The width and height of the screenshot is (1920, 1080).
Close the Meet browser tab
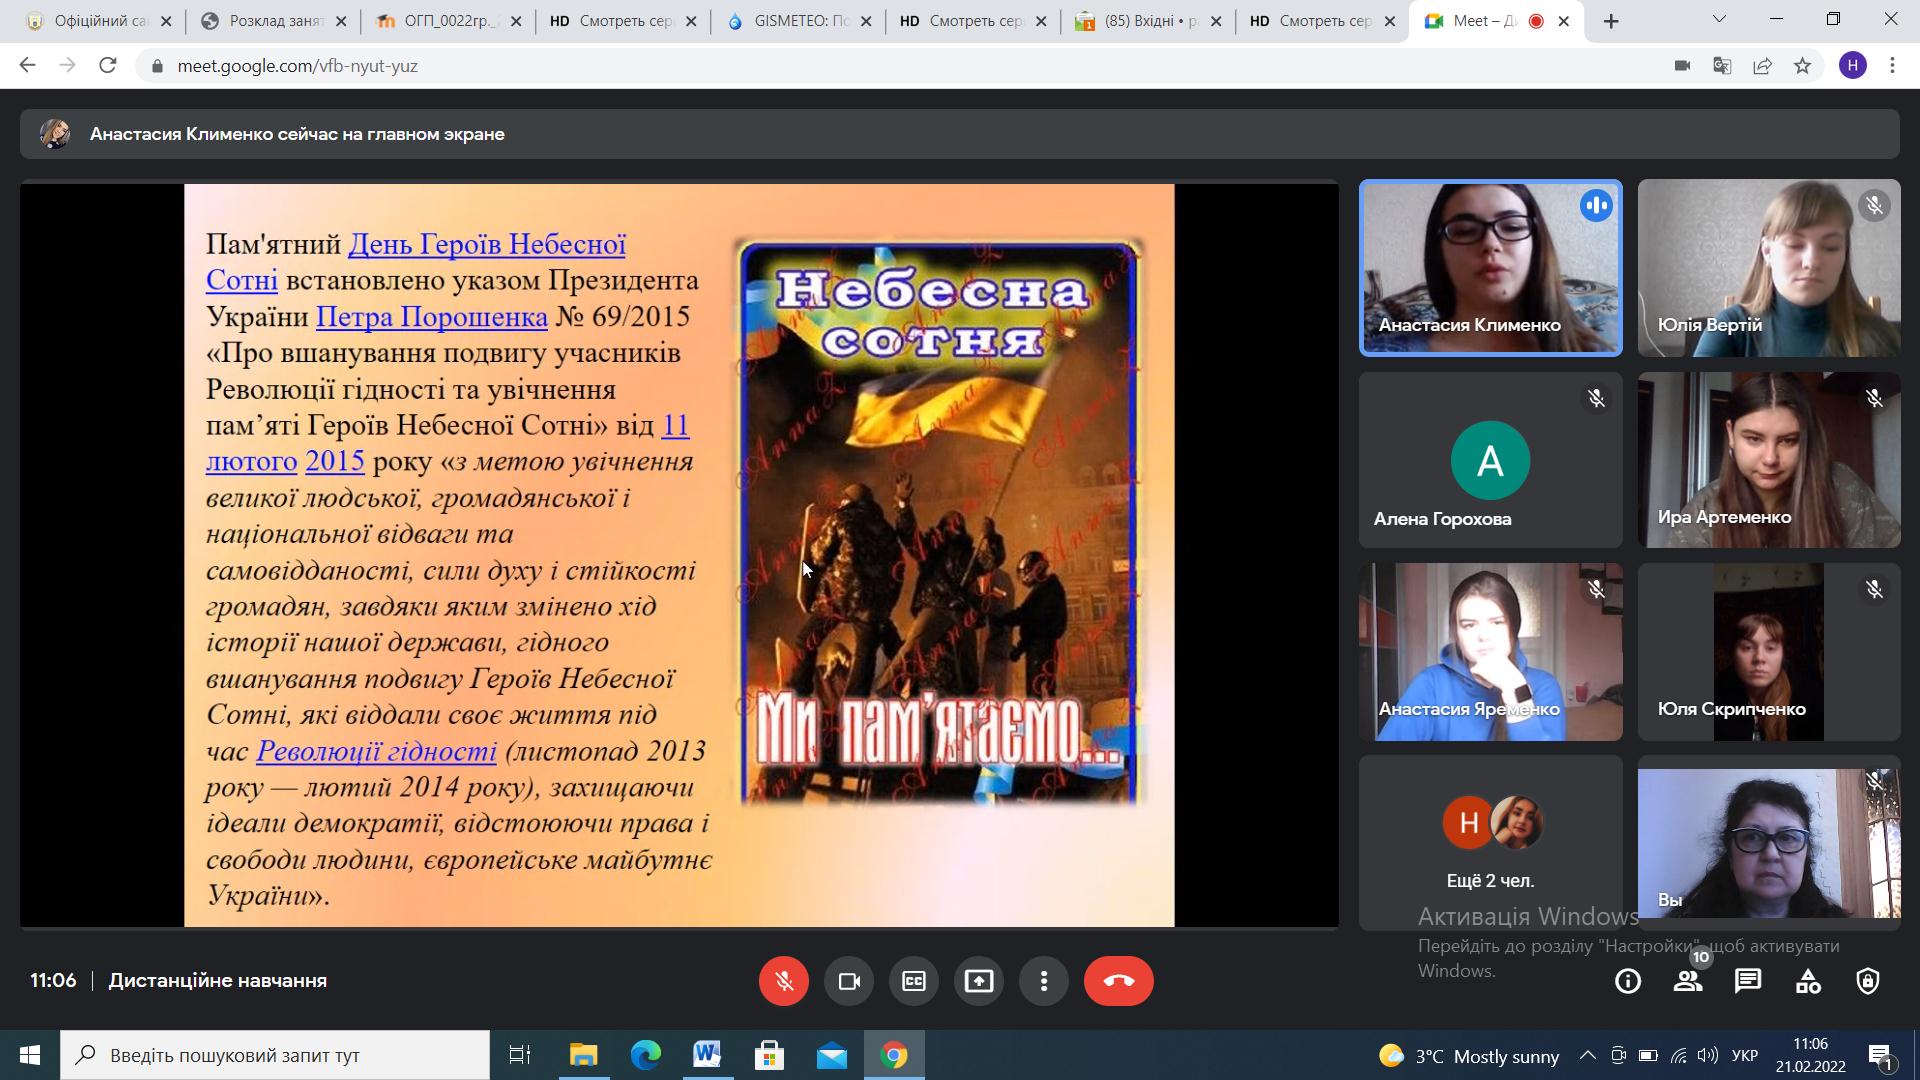tap(1564, 21)
